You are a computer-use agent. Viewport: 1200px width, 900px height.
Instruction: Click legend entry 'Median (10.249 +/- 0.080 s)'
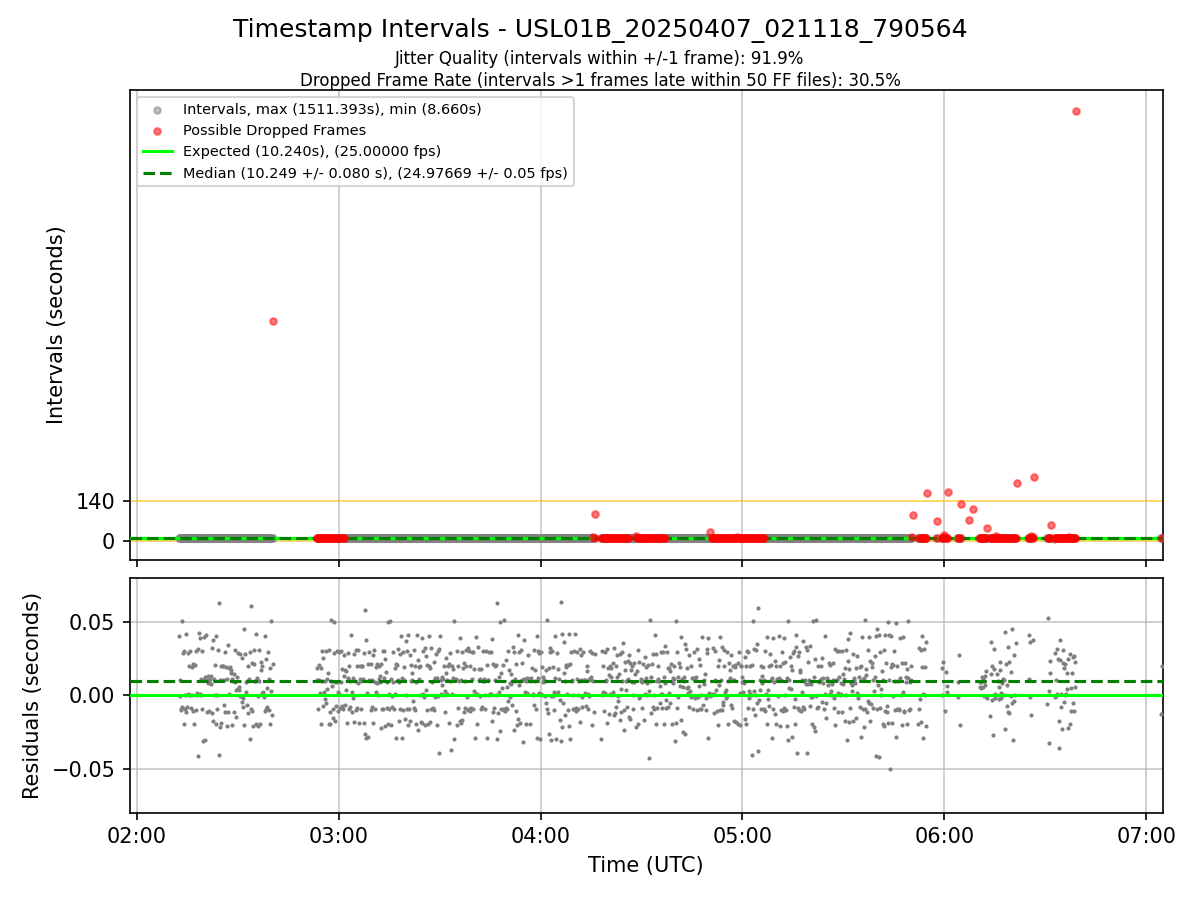[375, 173]
